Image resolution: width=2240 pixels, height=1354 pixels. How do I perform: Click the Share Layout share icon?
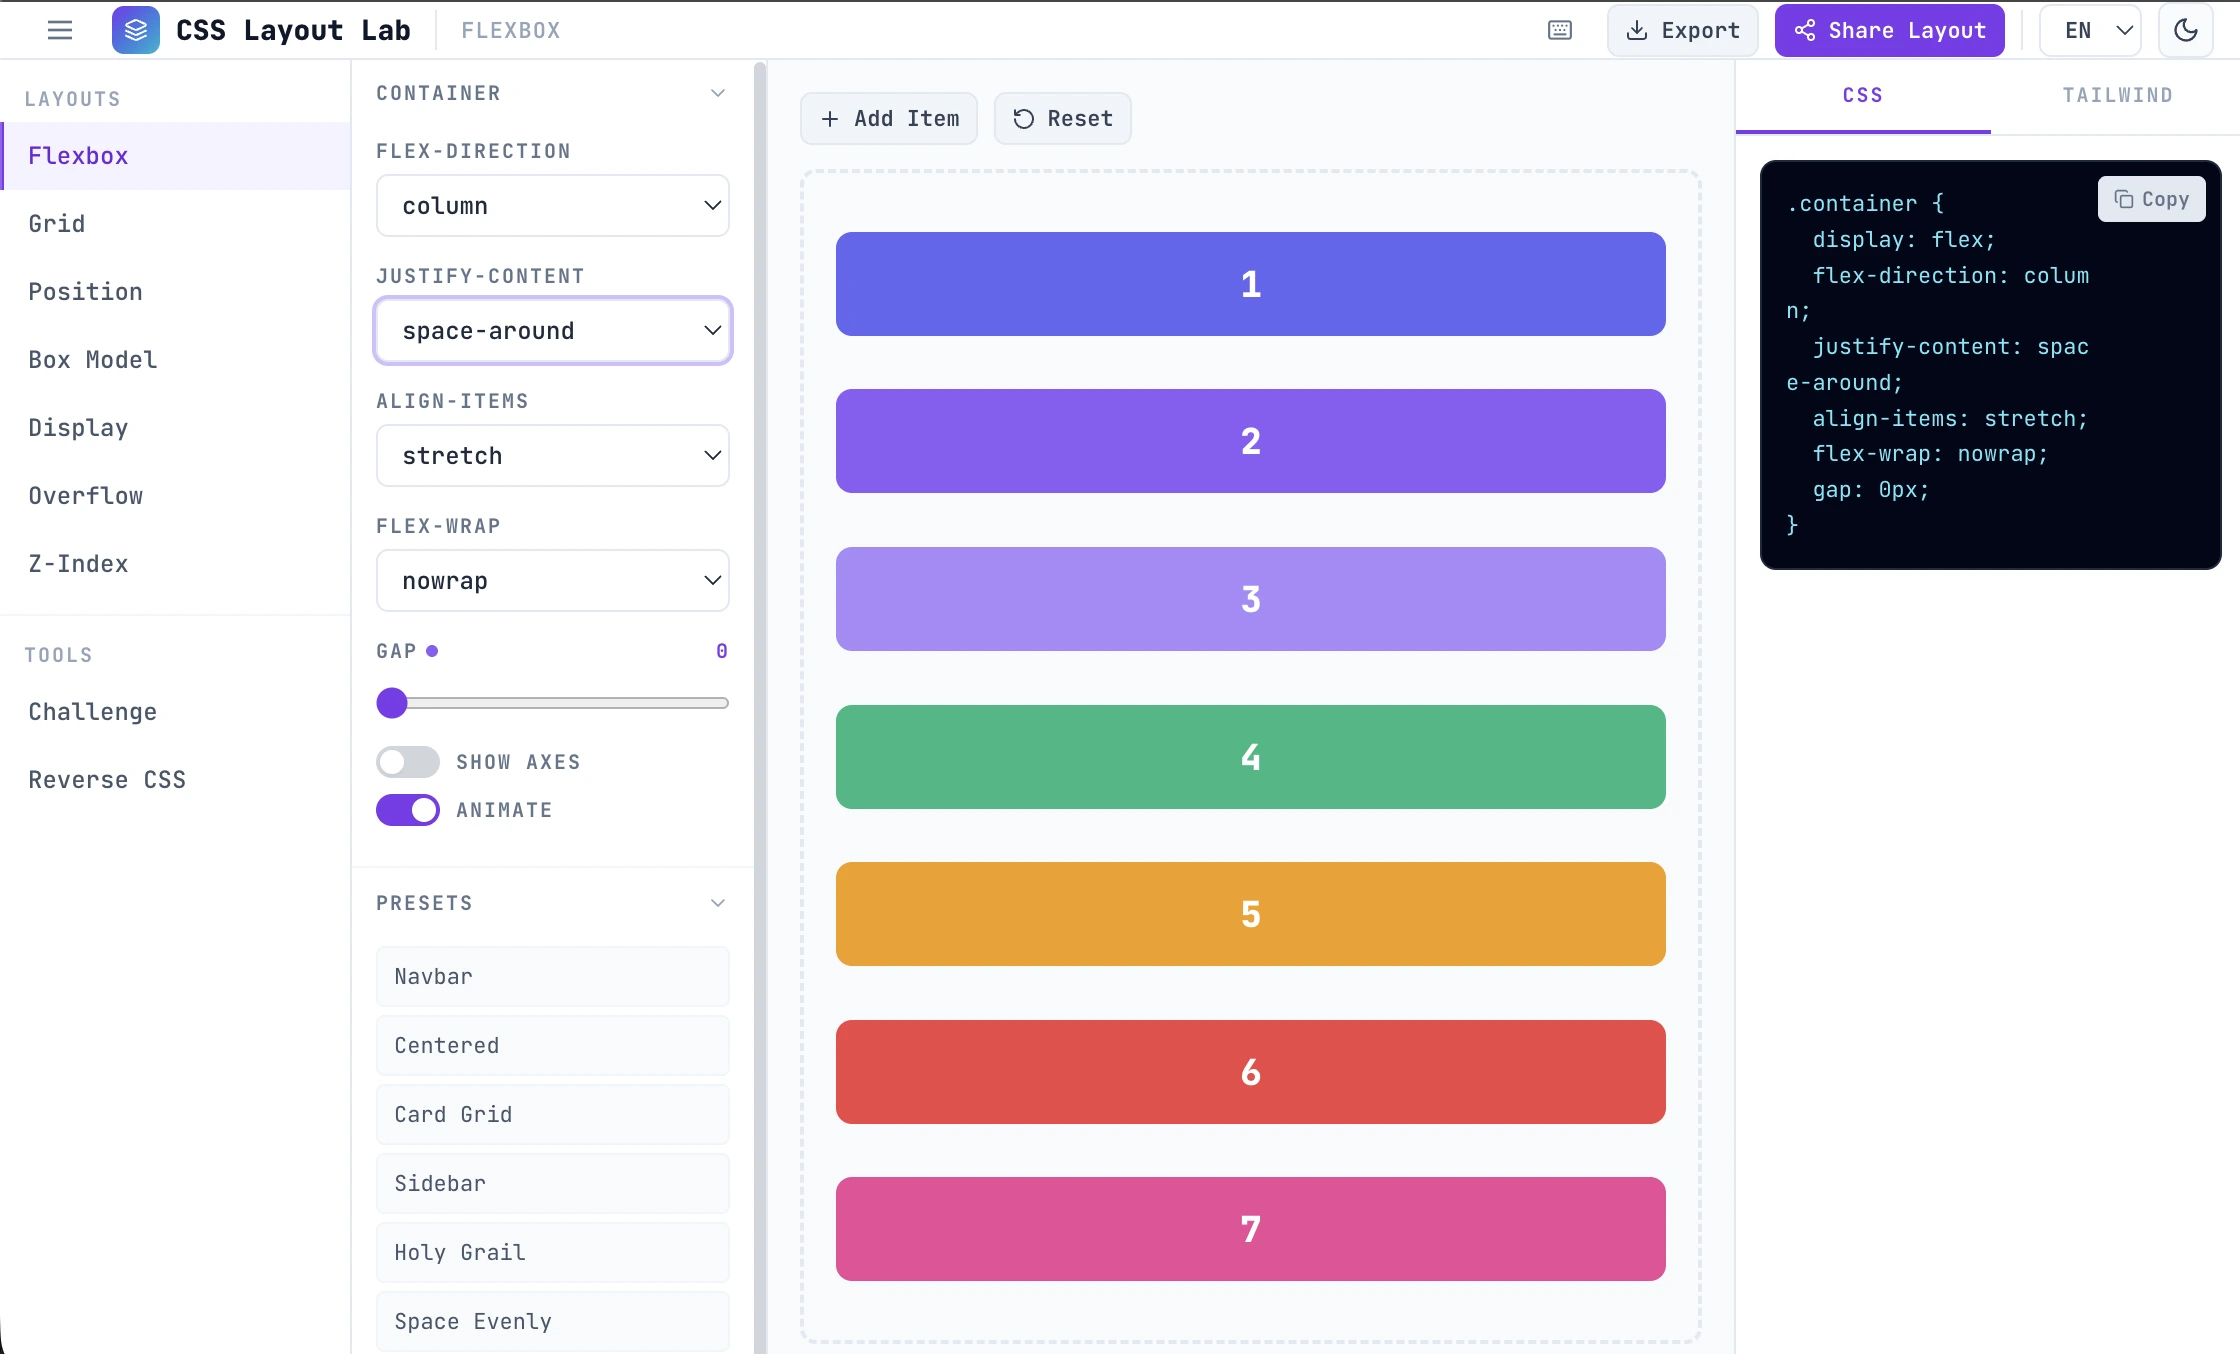[1806, 30]
